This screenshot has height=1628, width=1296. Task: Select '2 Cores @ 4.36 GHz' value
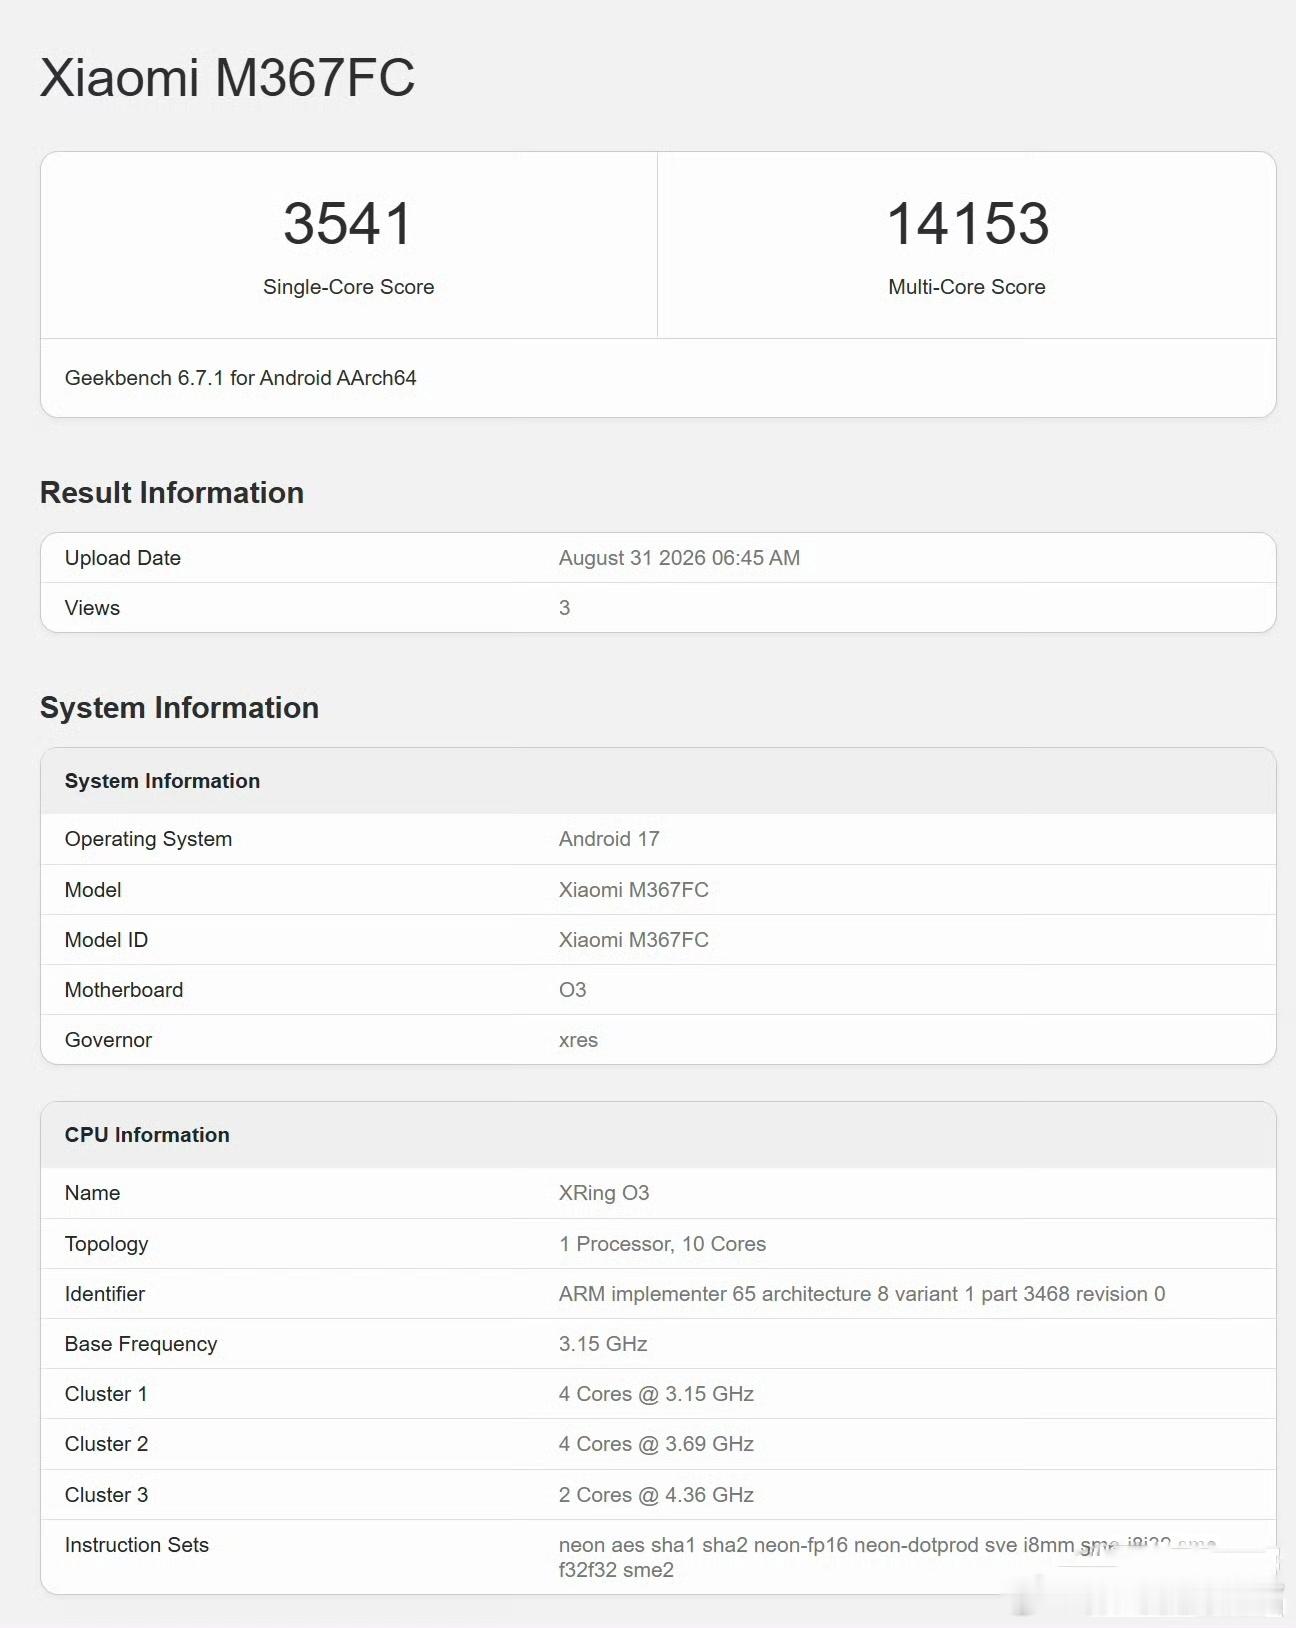[x=656, y=1495]
